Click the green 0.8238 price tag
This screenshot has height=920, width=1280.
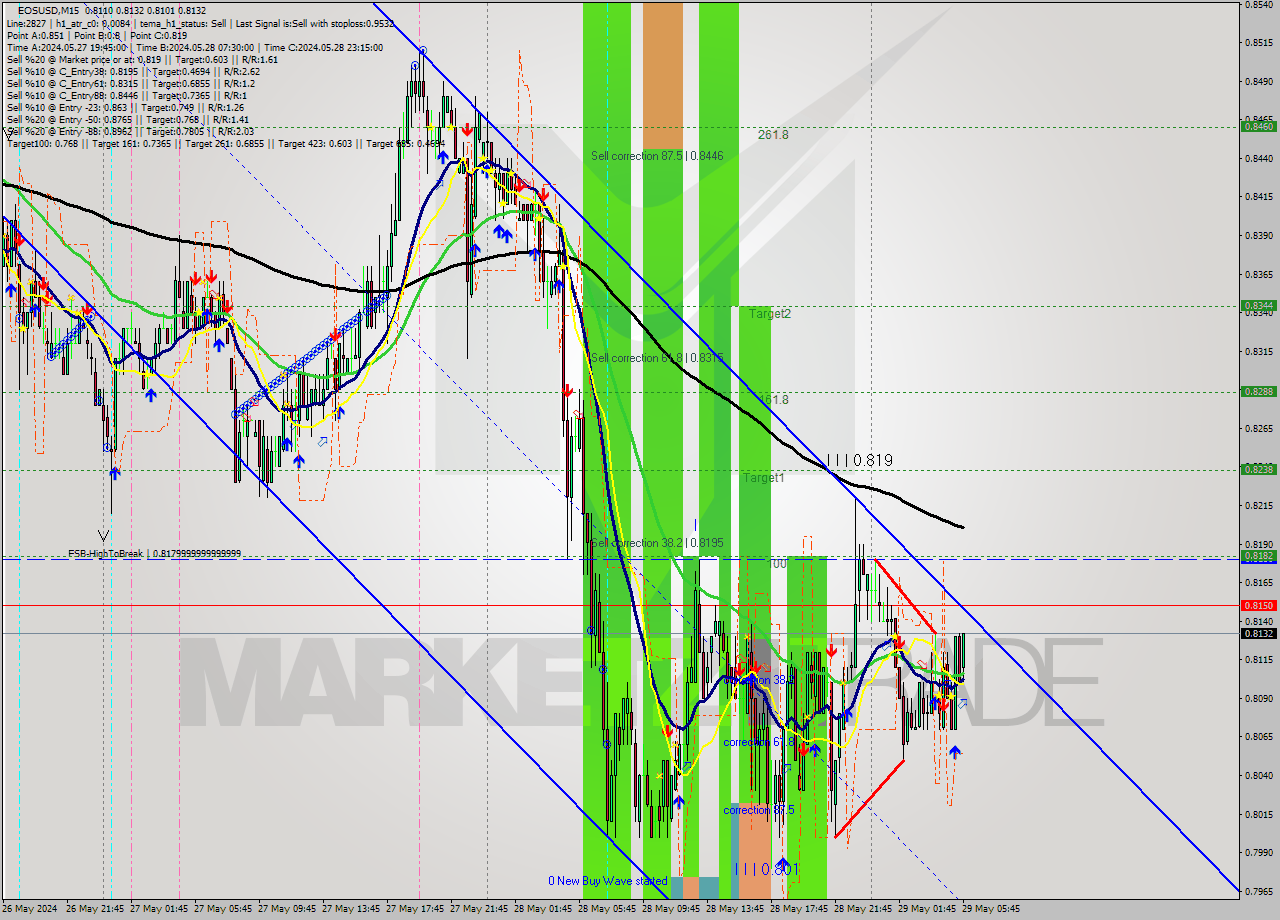point(1258,469)
